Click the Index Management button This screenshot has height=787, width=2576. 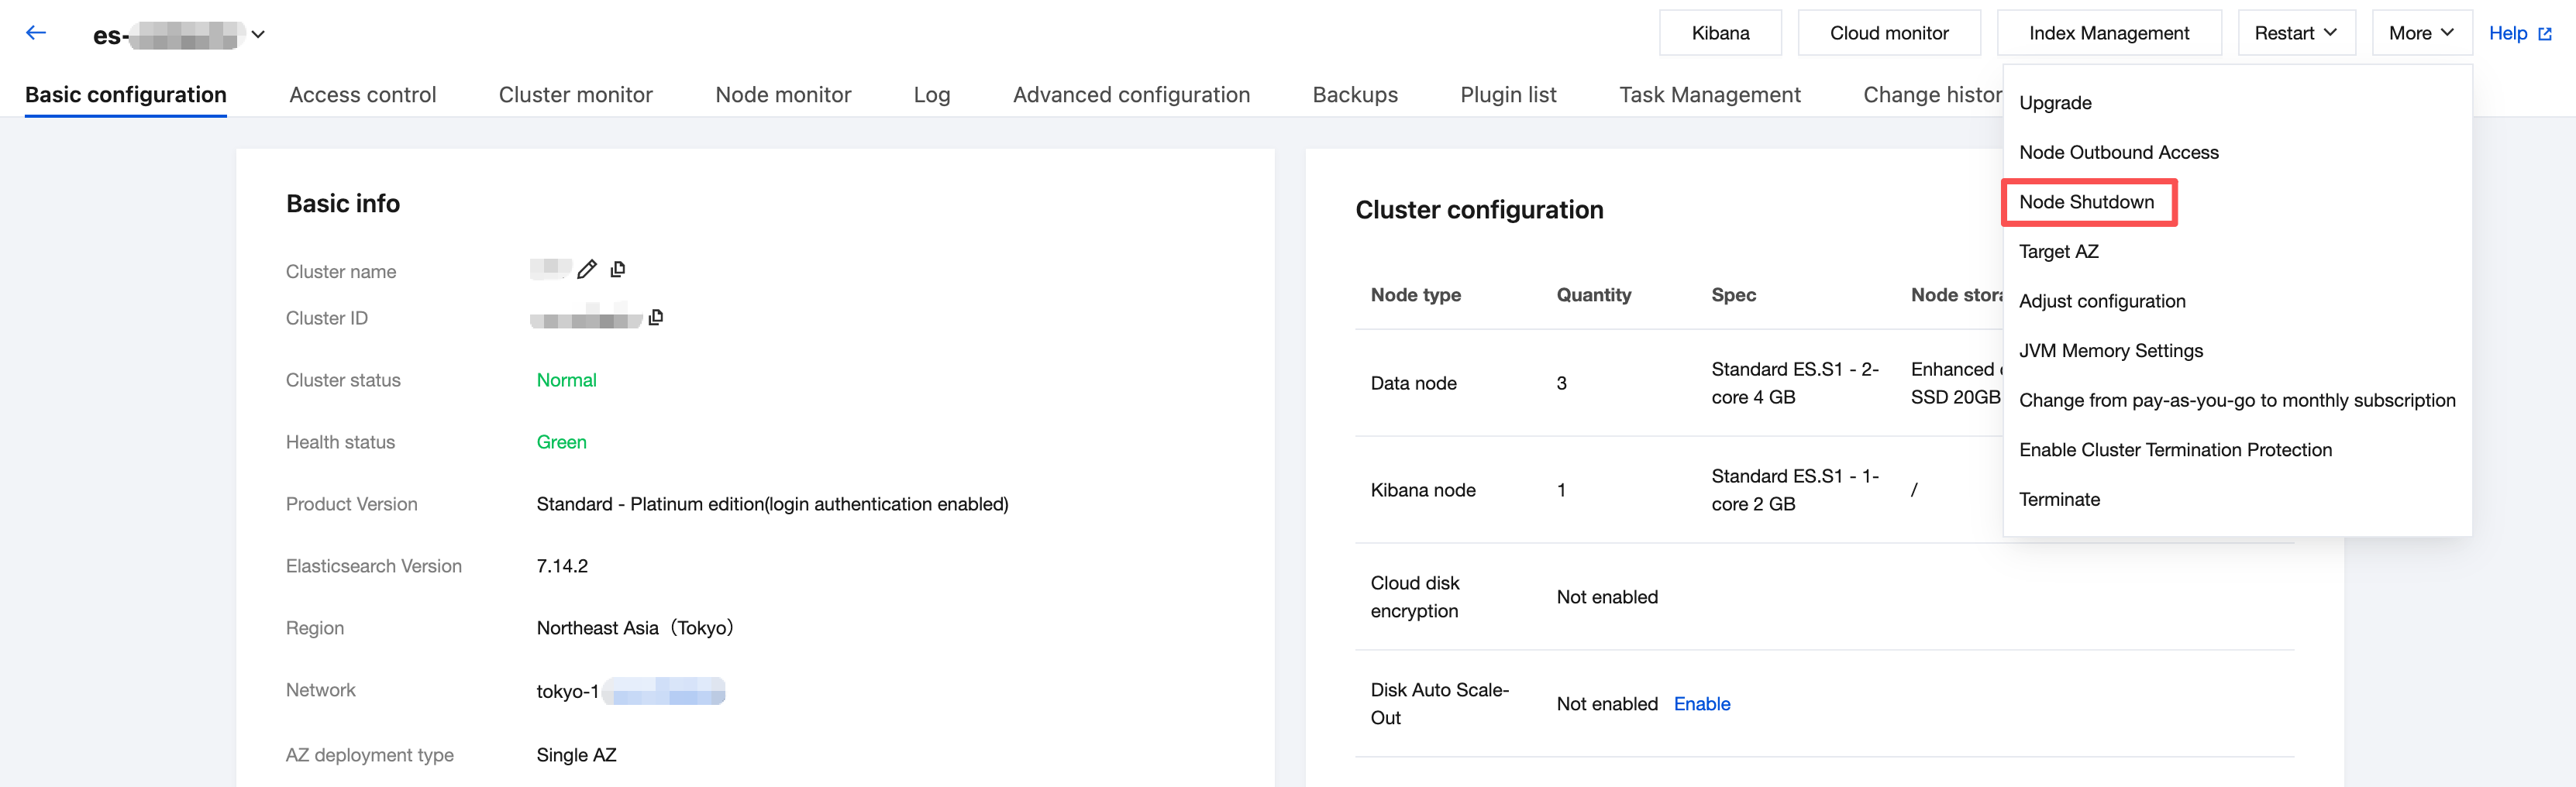pyautogui.click(x=2109, y=33)
